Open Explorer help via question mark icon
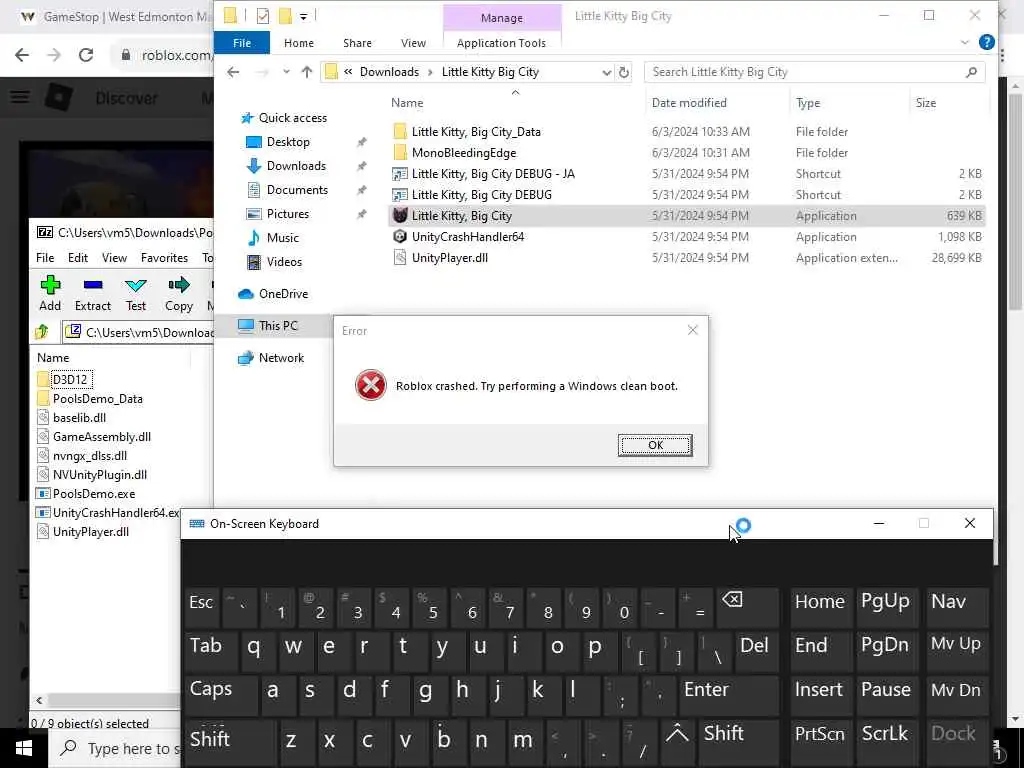Viewport: 1024px width, 768px height. tap(987, 42)
